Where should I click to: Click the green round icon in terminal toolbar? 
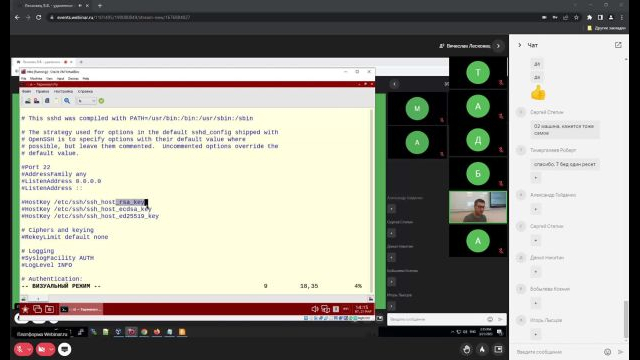pyautogui.click(x=101, y=101)
